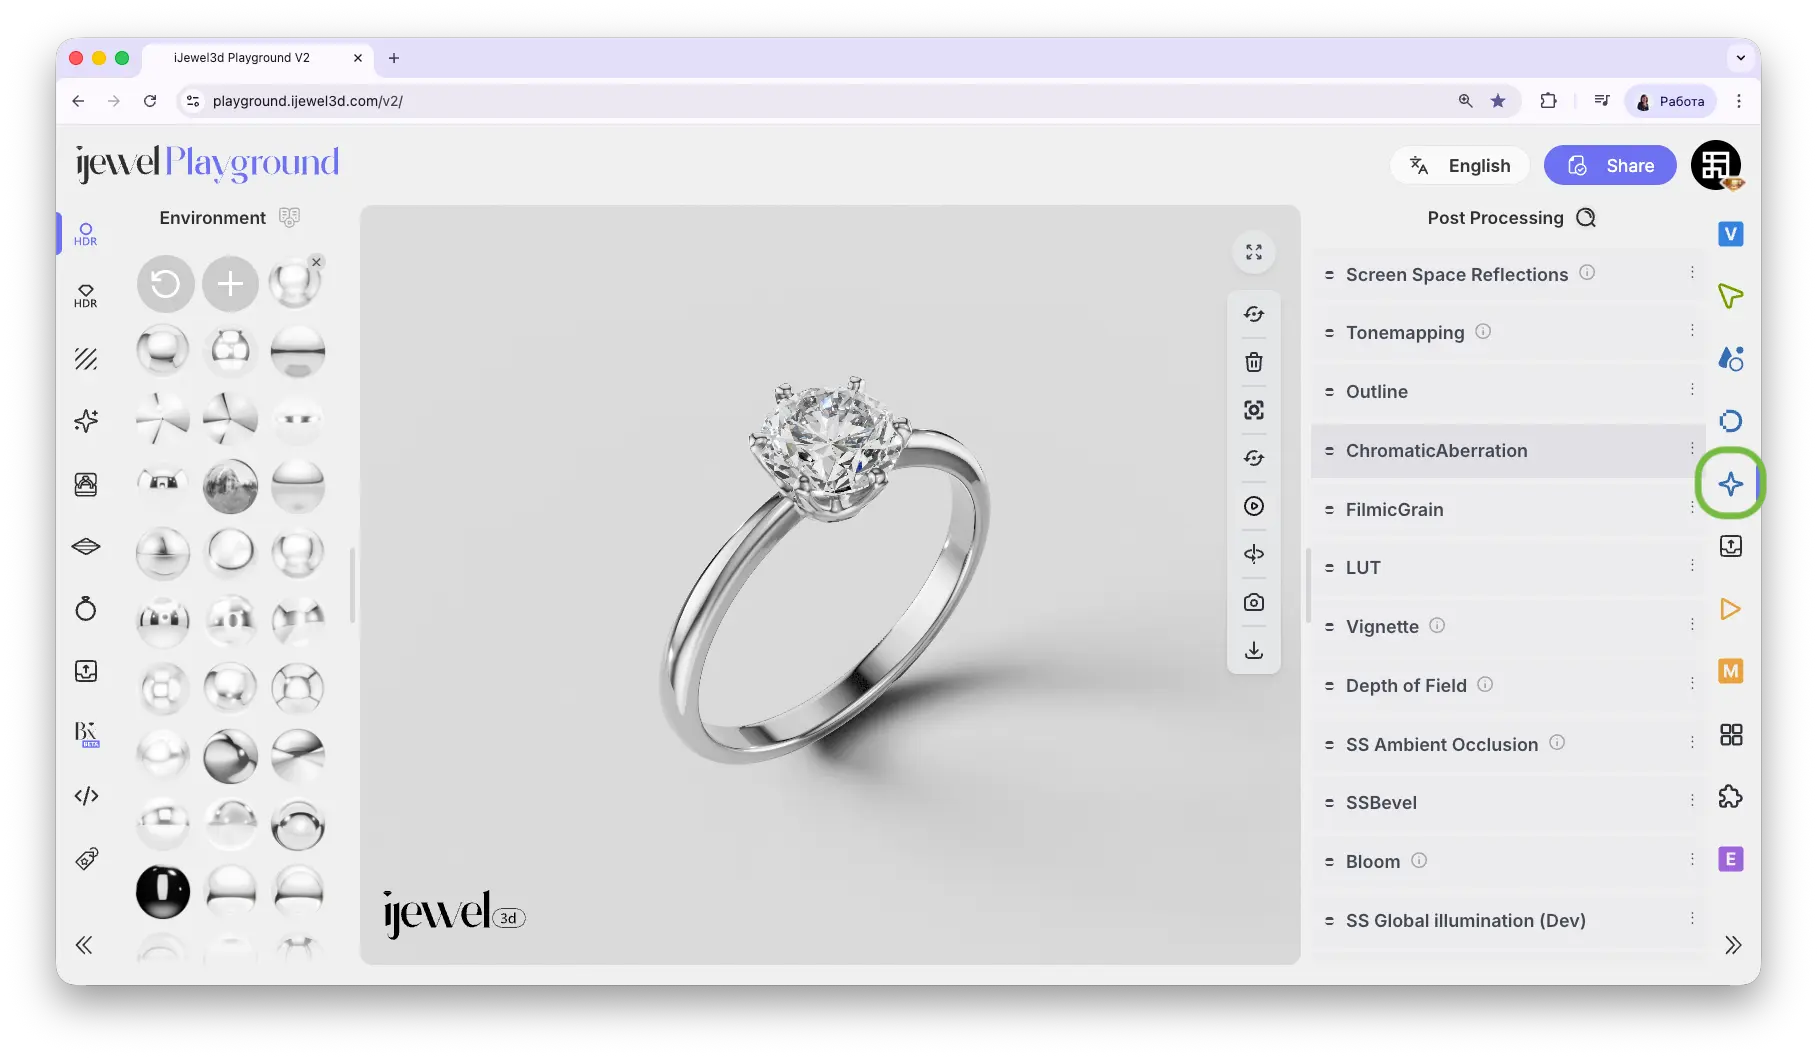Open the gem HDR tab in left sidebar

[86, 296]
